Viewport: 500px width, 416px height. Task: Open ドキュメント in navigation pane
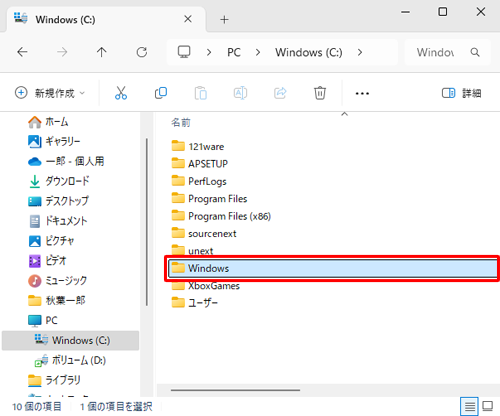[58, 221]
